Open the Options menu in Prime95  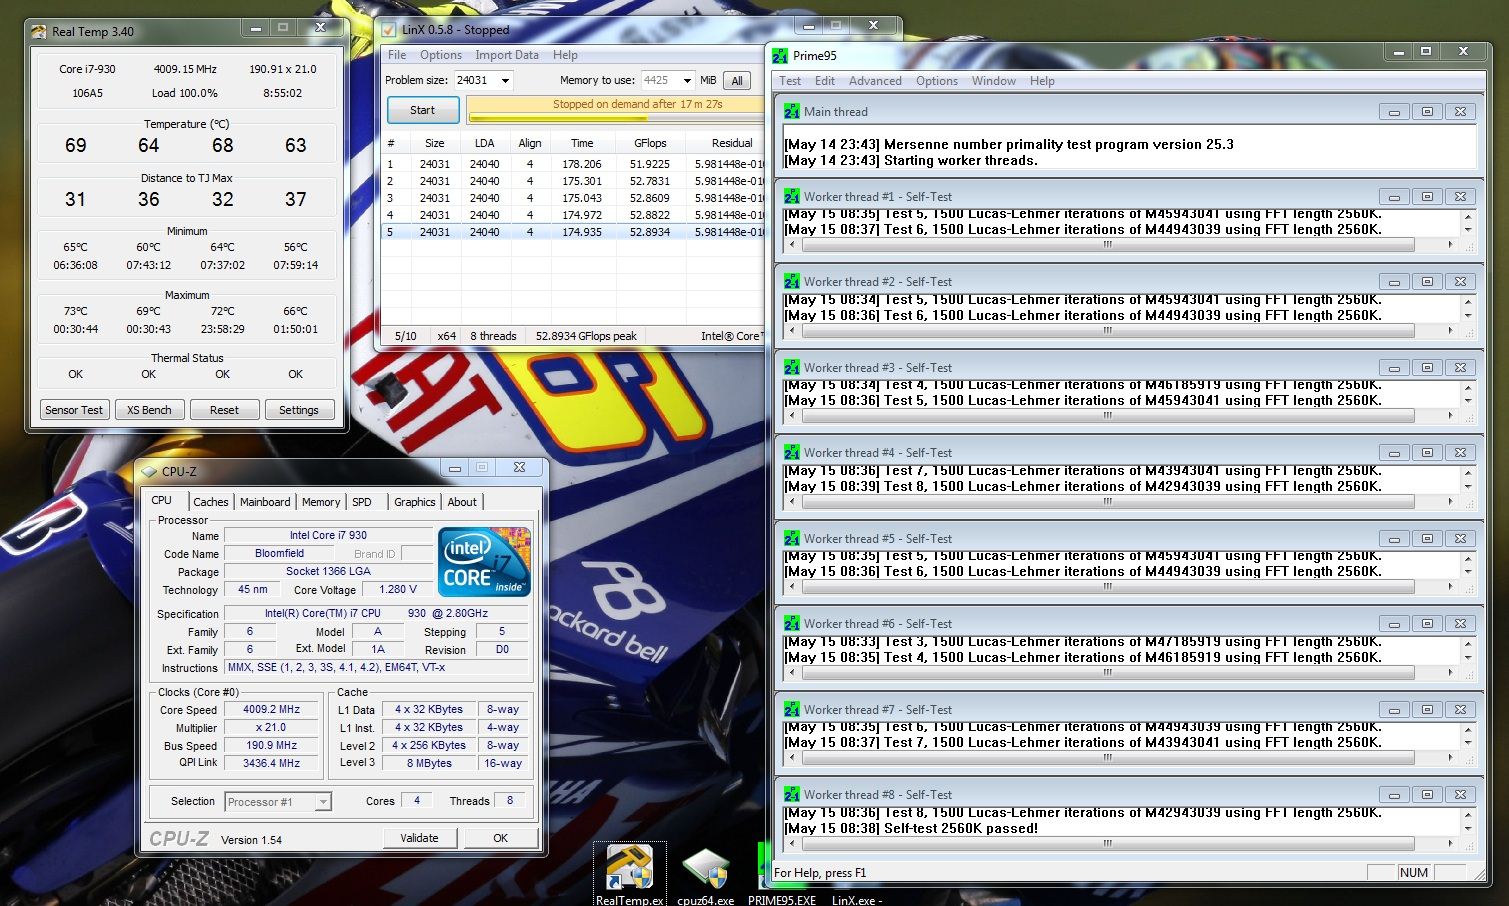pyautogui.click(x=937, y=81)
